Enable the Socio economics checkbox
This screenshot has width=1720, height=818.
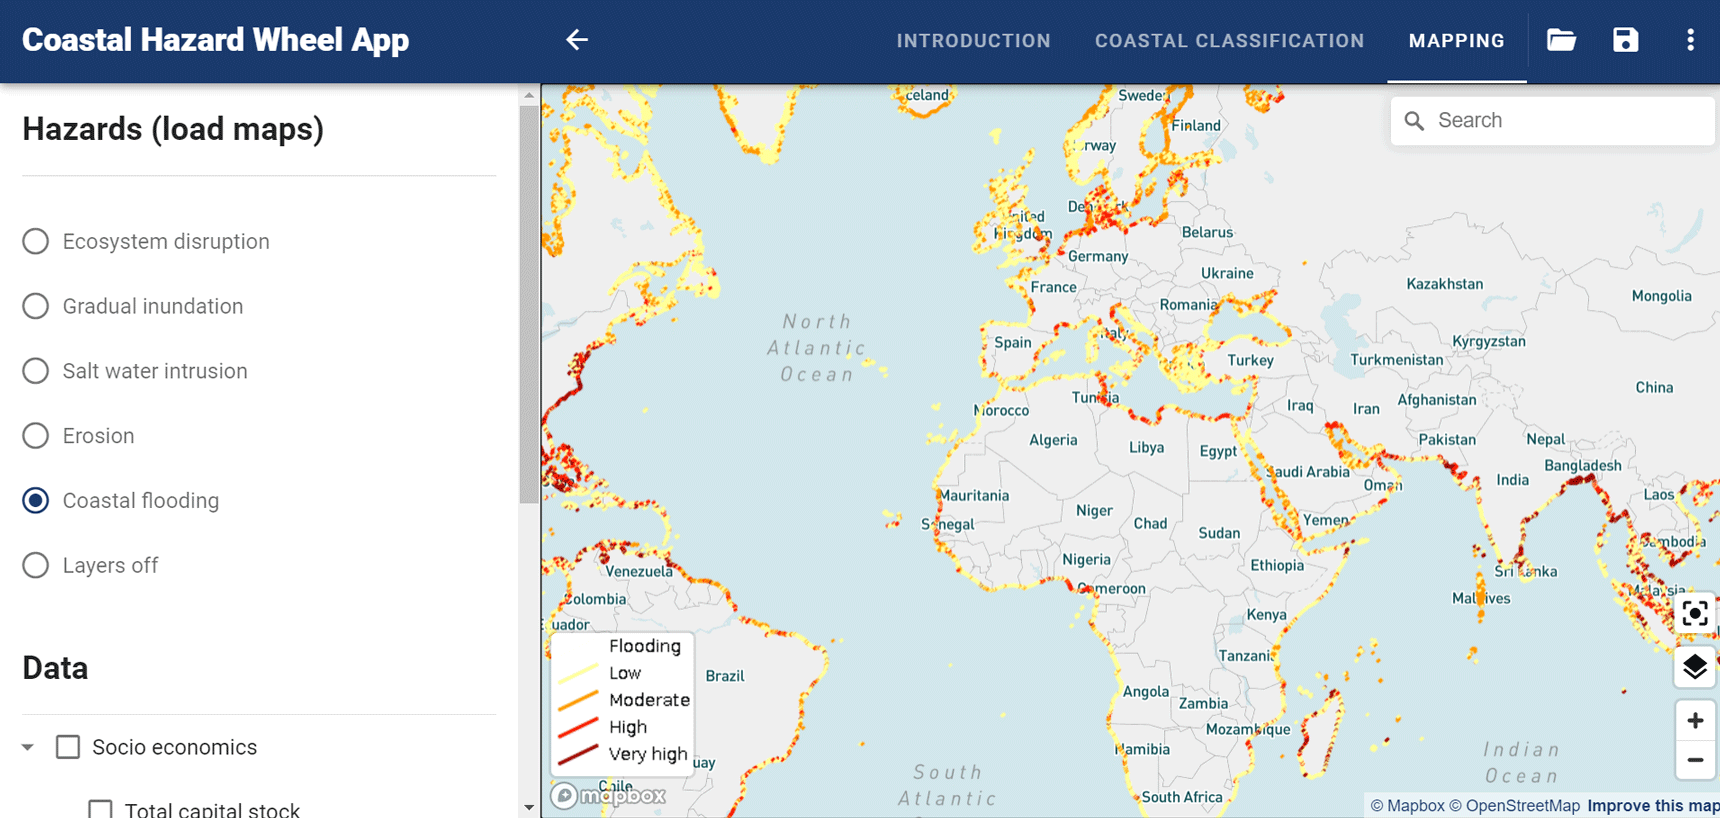pos(68,747)
